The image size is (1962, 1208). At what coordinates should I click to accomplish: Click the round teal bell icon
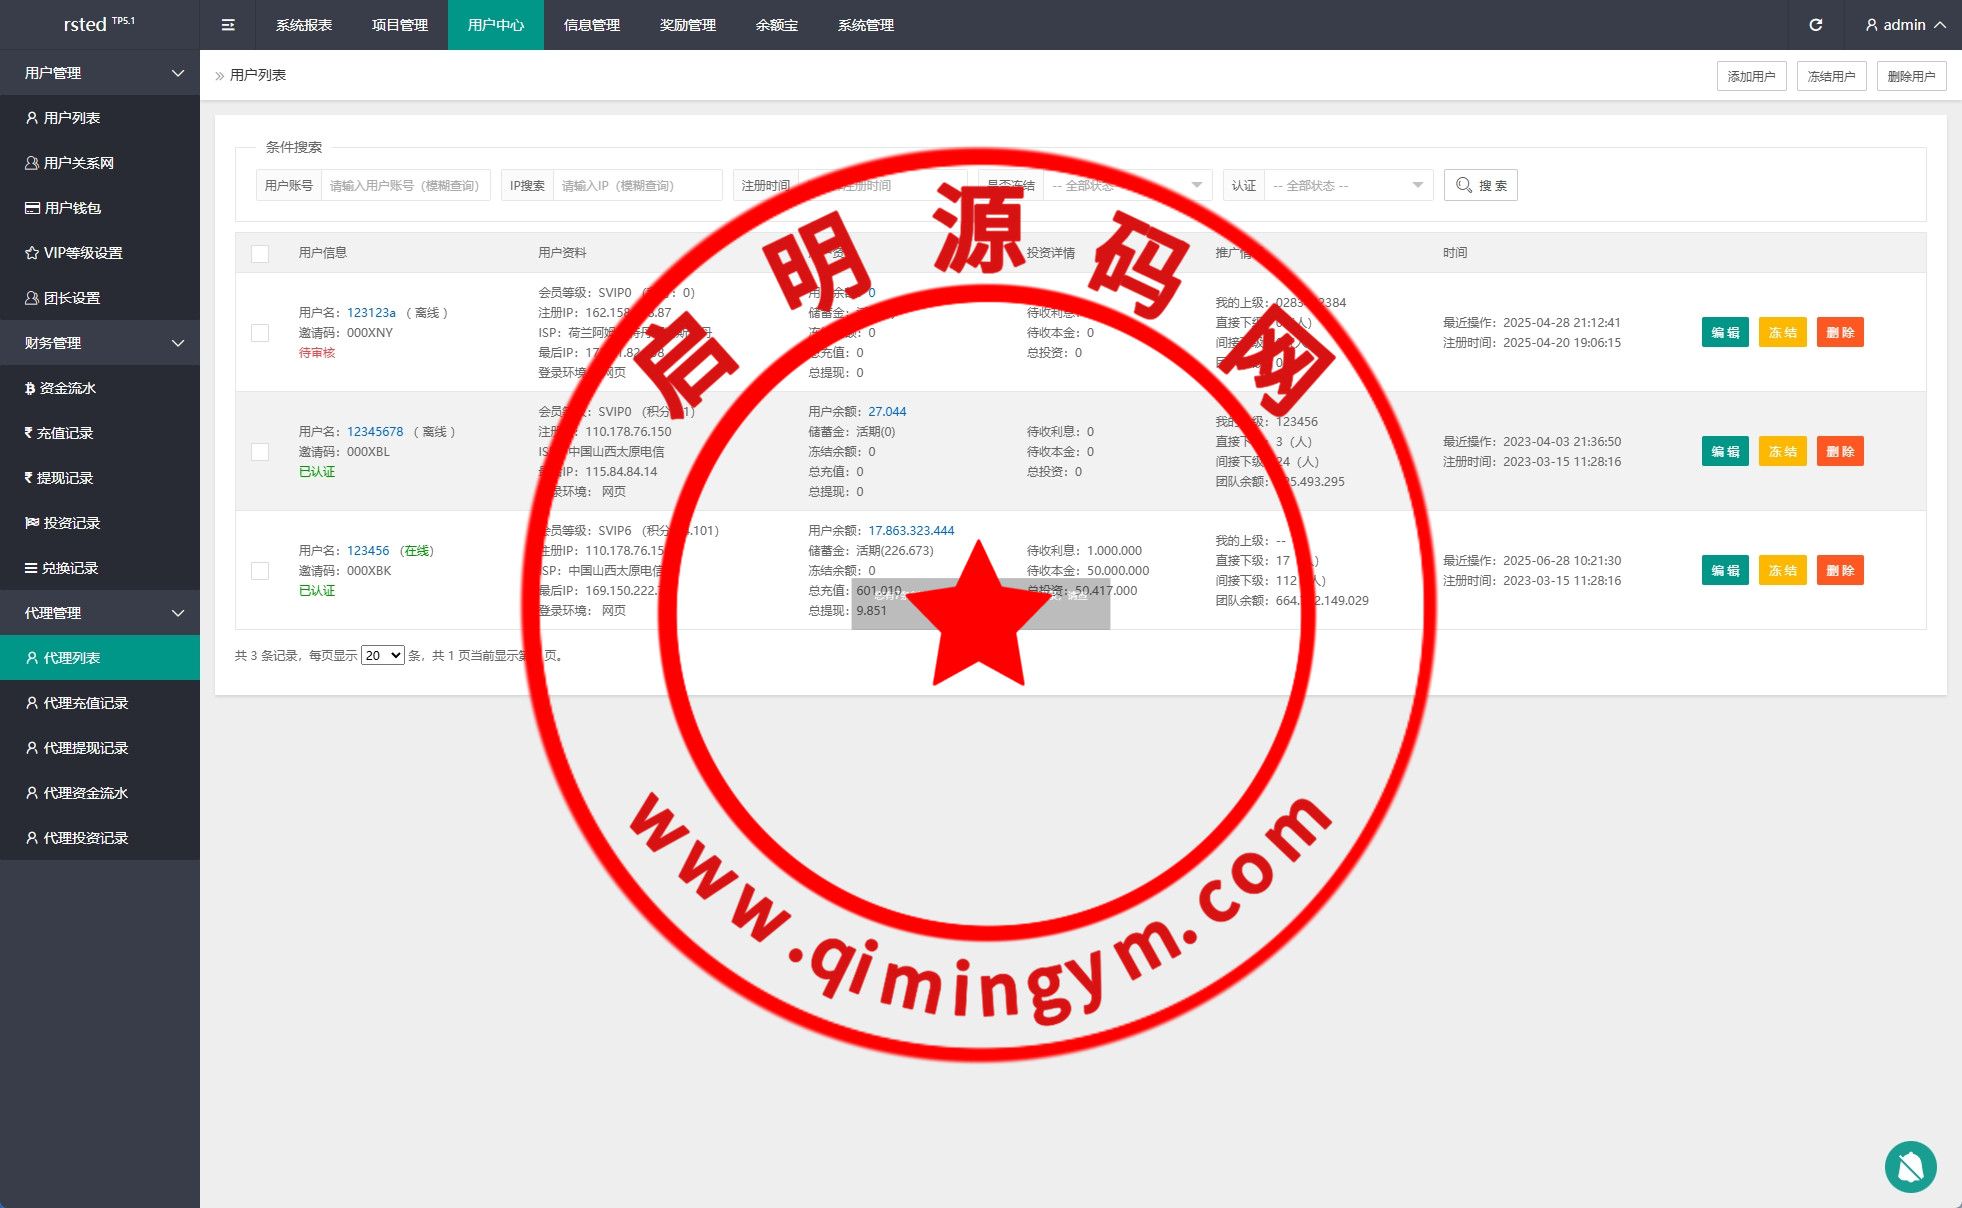[x=1910, y=1166]
